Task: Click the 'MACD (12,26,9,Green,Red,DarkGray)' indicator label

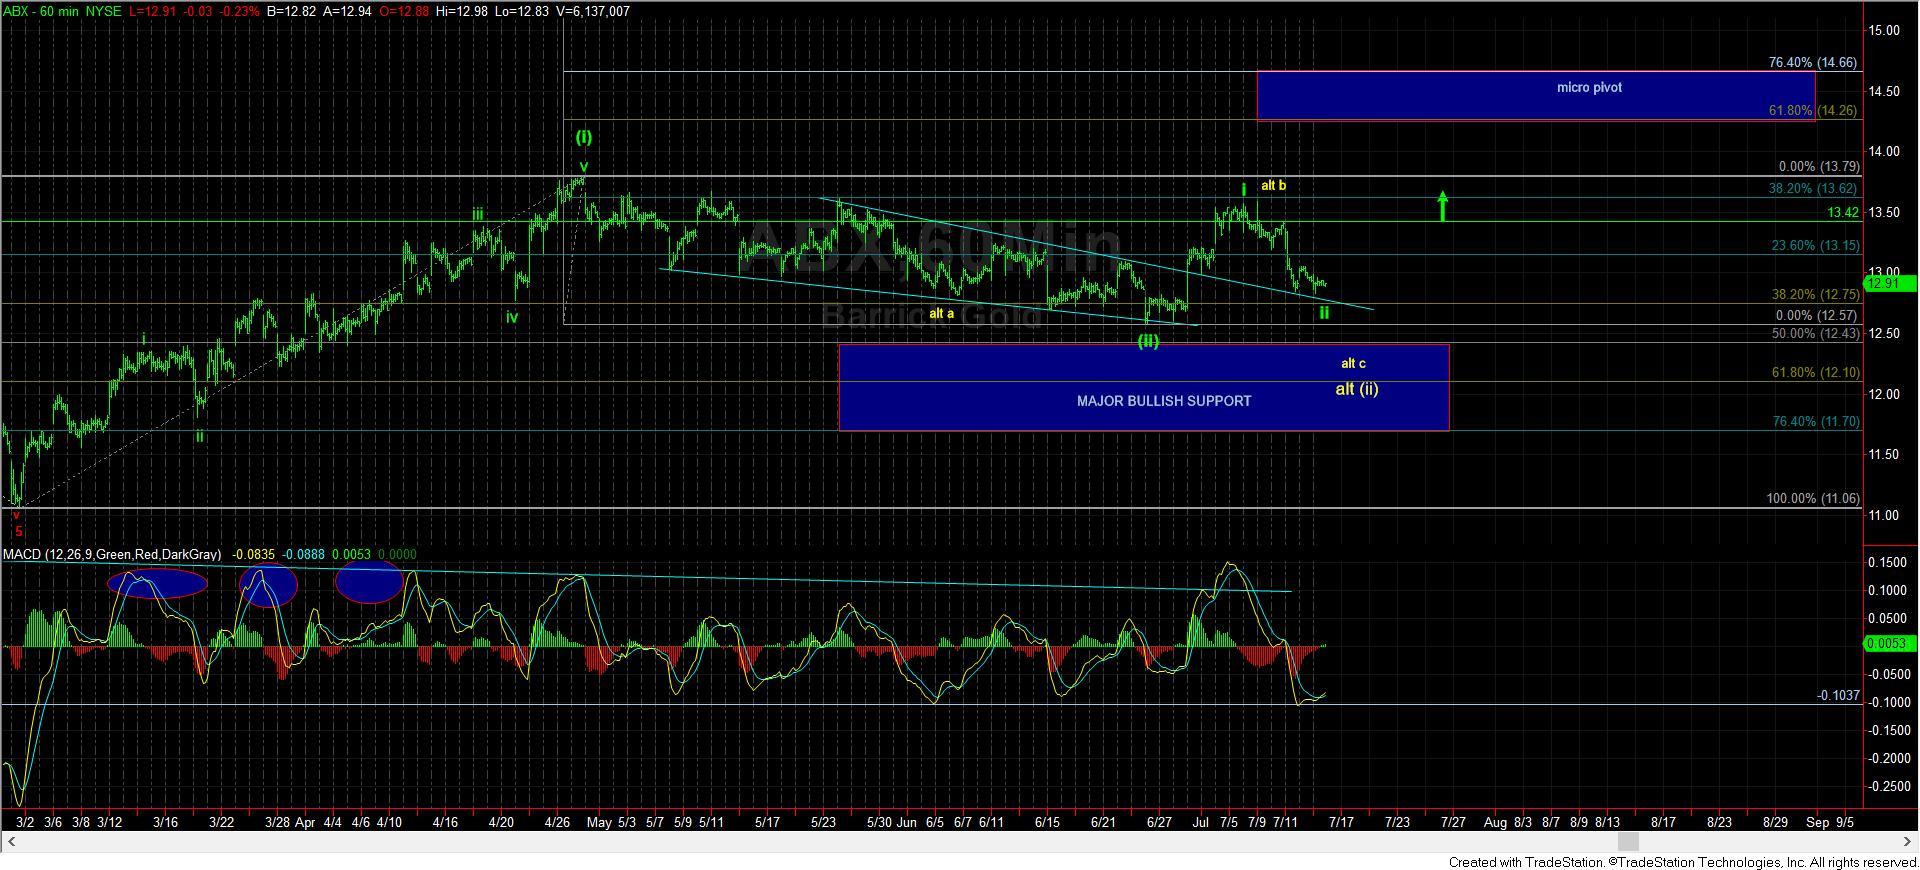Action: pos(112,554)
